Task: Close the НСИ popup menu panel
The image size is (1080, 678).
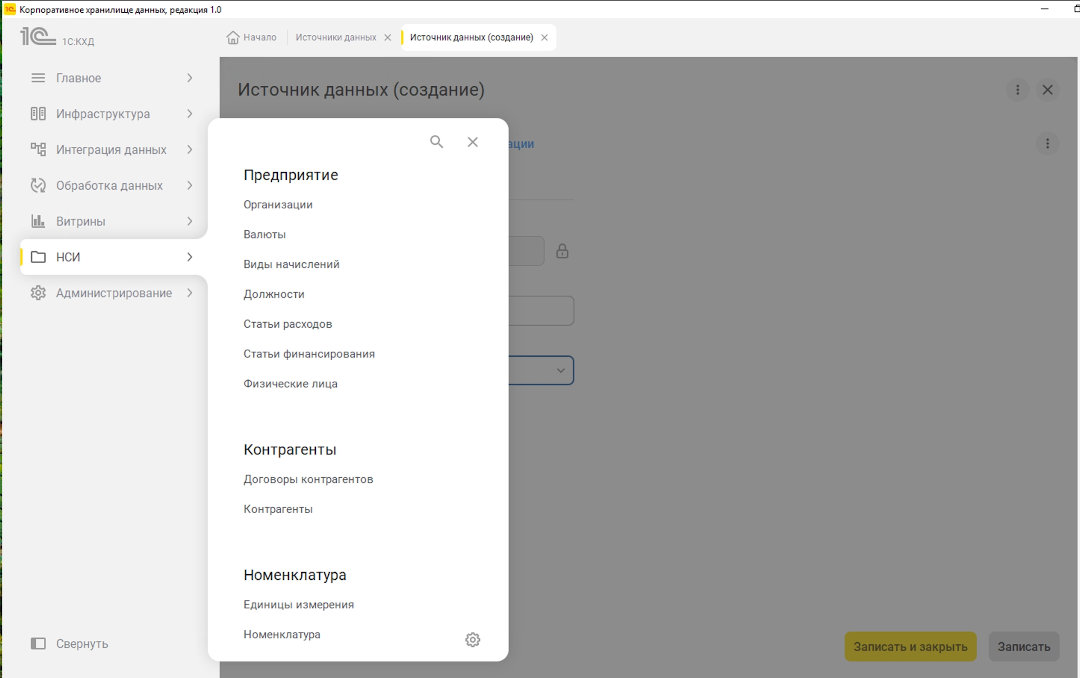Action: pyautogui.click(x=473, y=142)
